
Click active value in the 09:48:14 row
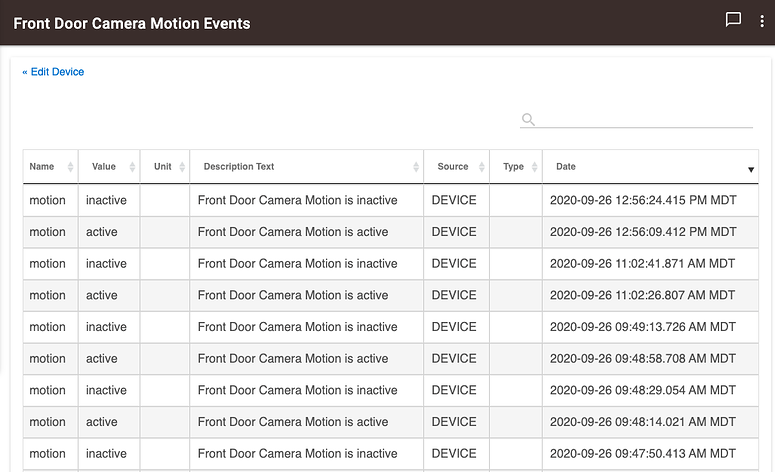click(x=102, y=422)
